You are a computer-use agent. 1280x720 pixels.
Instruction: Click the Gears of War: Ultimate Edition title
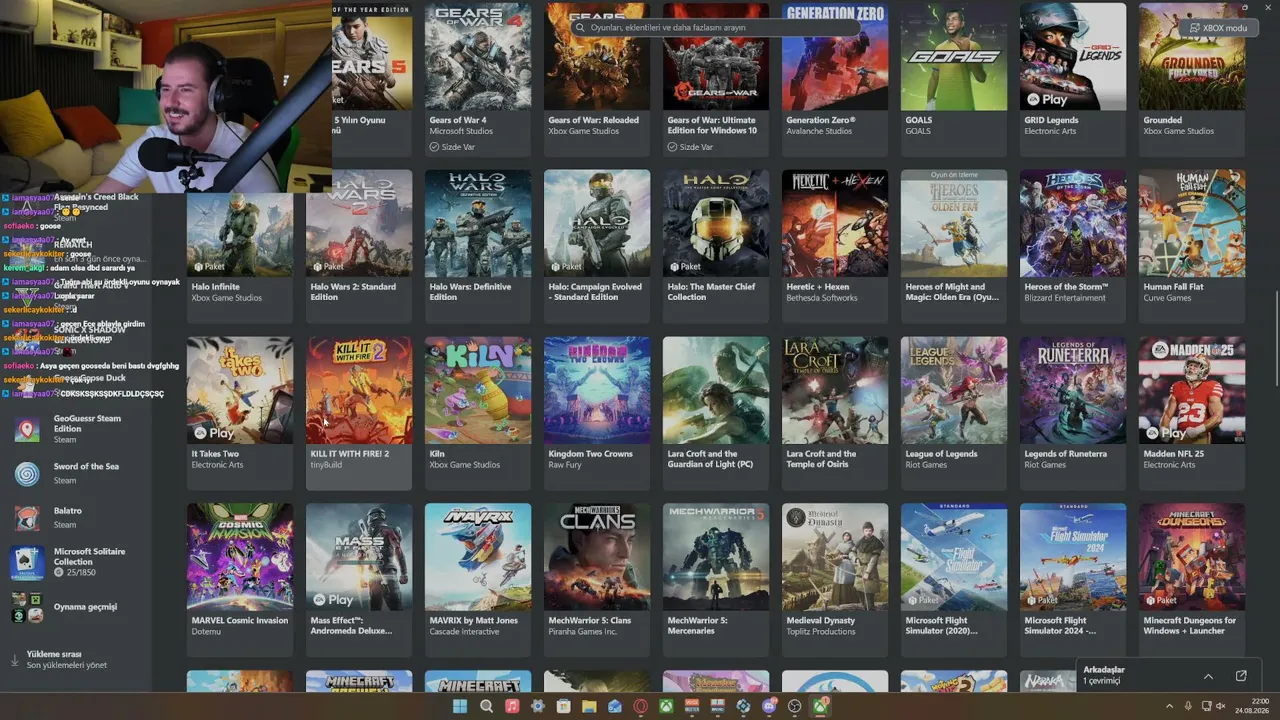712,125
